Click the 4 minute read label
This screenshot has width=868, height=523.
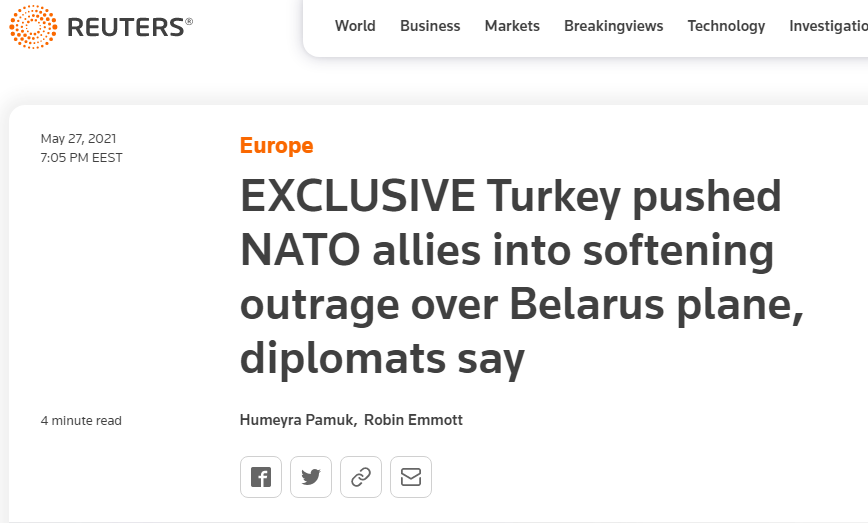pos(81,421)
